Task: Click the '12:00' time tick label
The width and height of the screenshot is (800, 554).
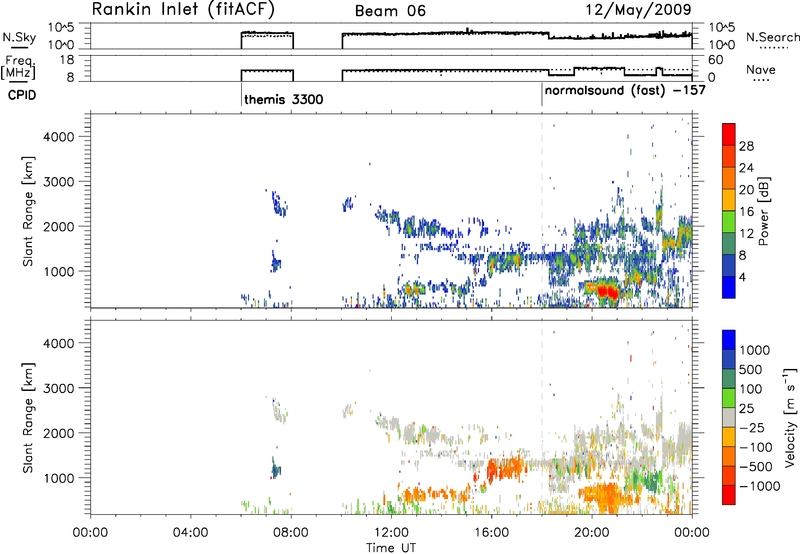Action: pos(391,533)
